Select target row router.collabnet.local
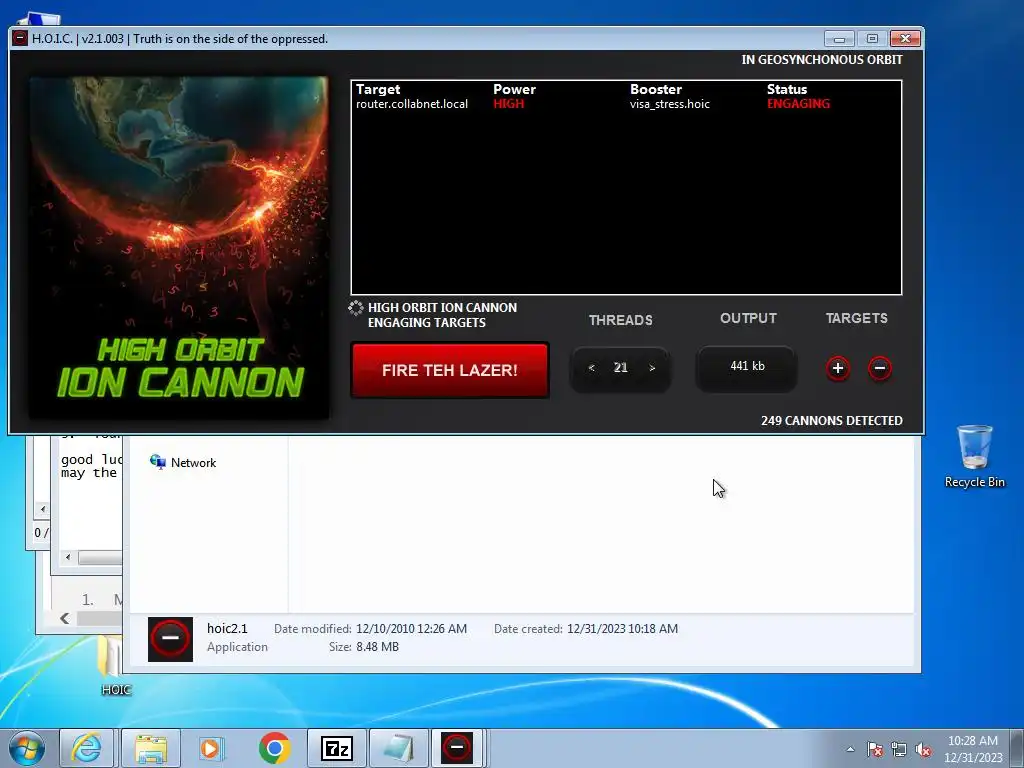 [626, 104]
